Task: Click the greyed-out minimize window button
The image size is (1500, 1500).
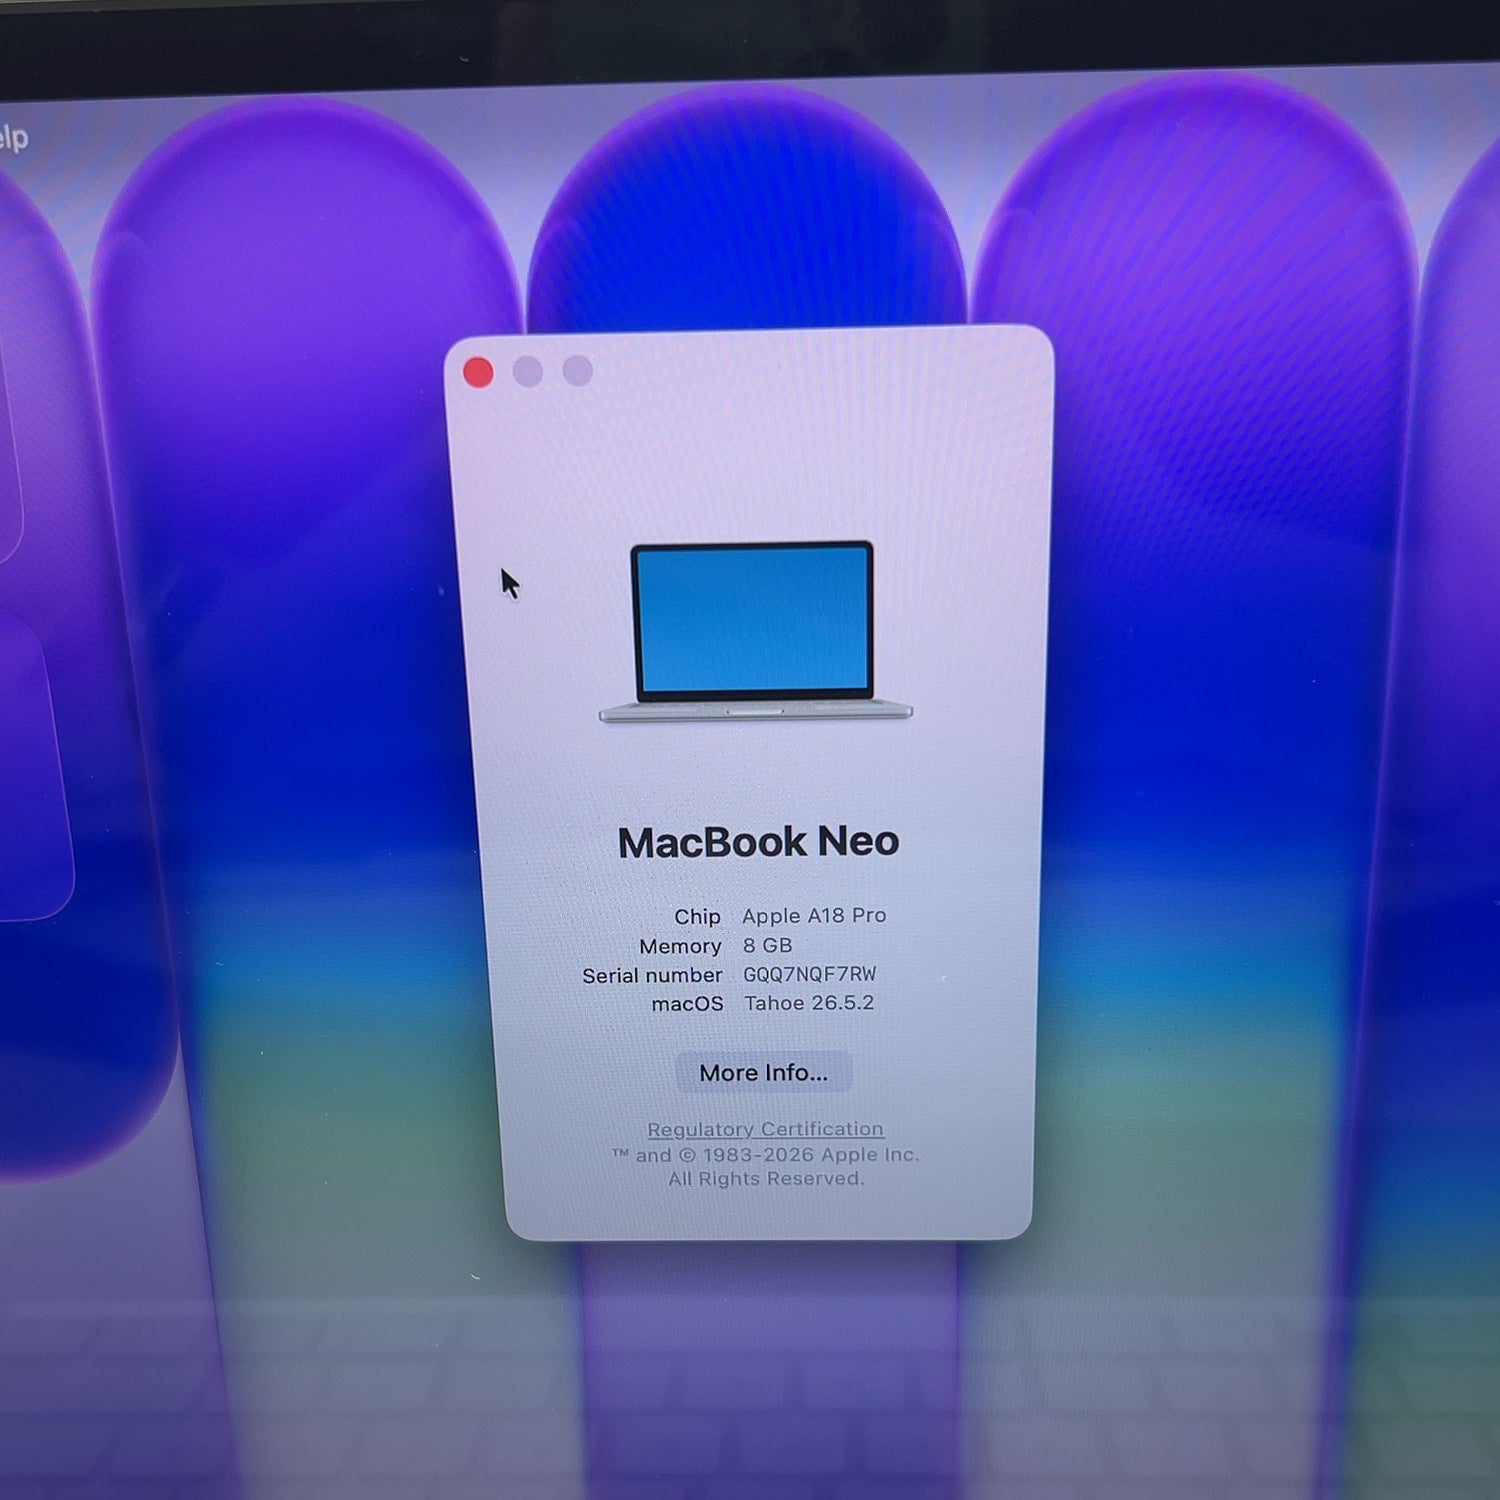Action: (x=528, y=372)
